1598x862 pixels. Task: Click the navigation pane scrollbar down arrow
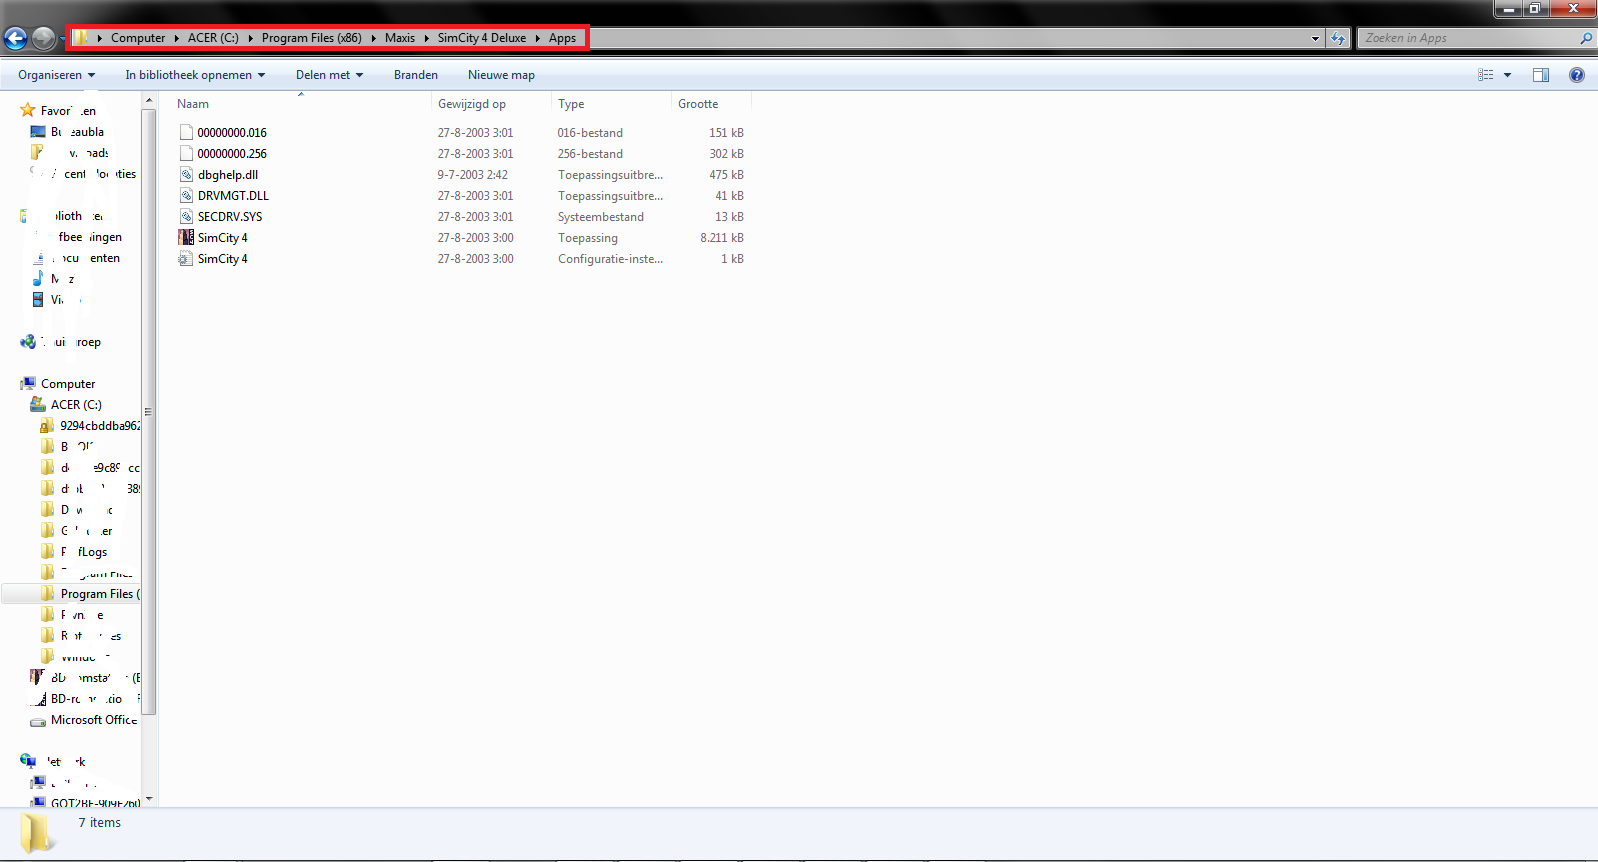point(149,799)
